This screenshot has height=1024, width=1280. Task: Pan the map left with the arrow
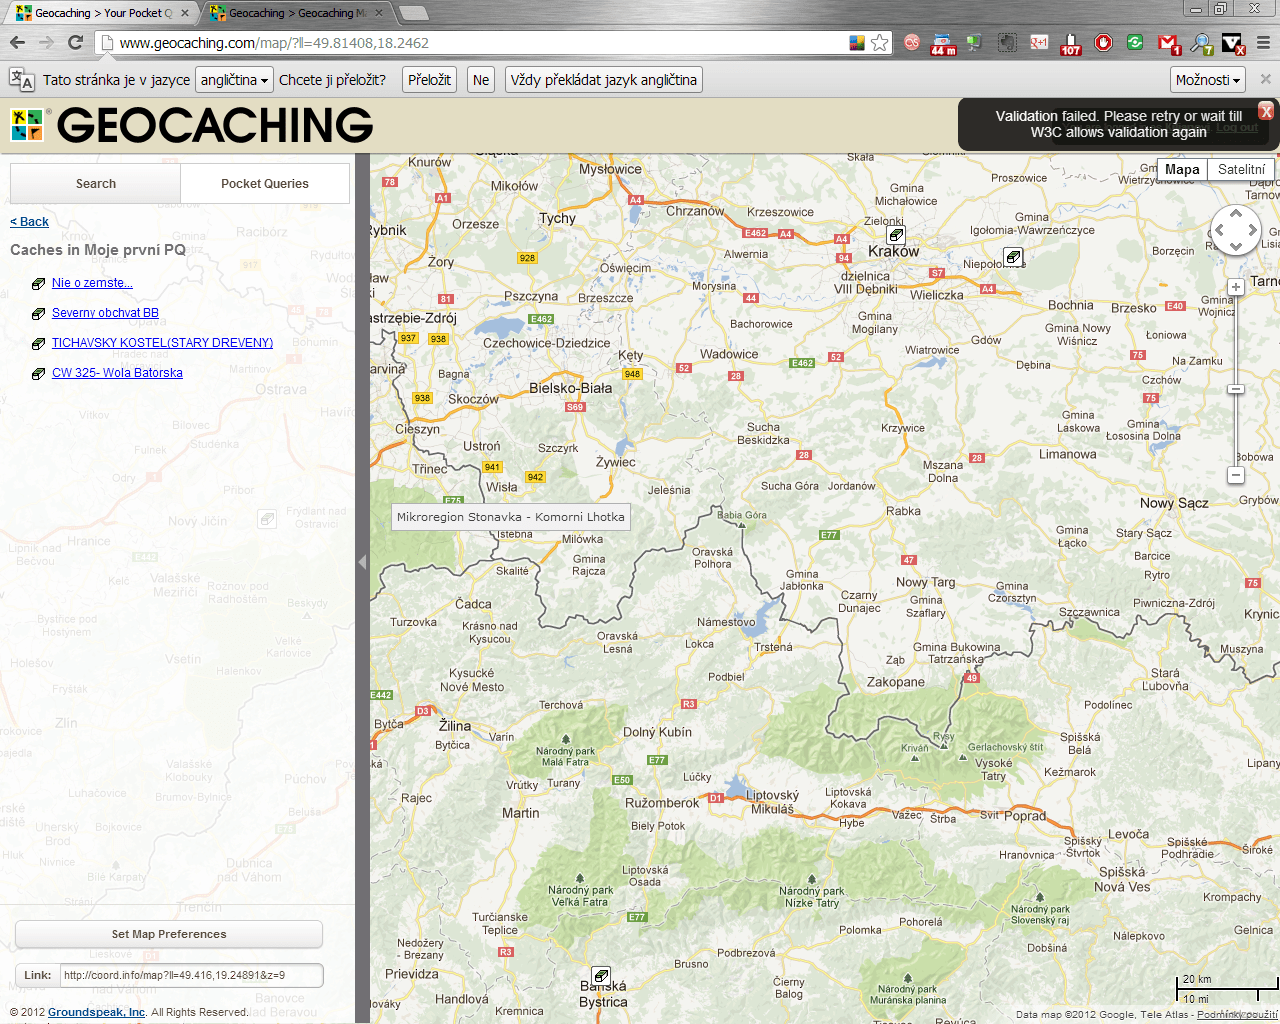coord(1219,229)
